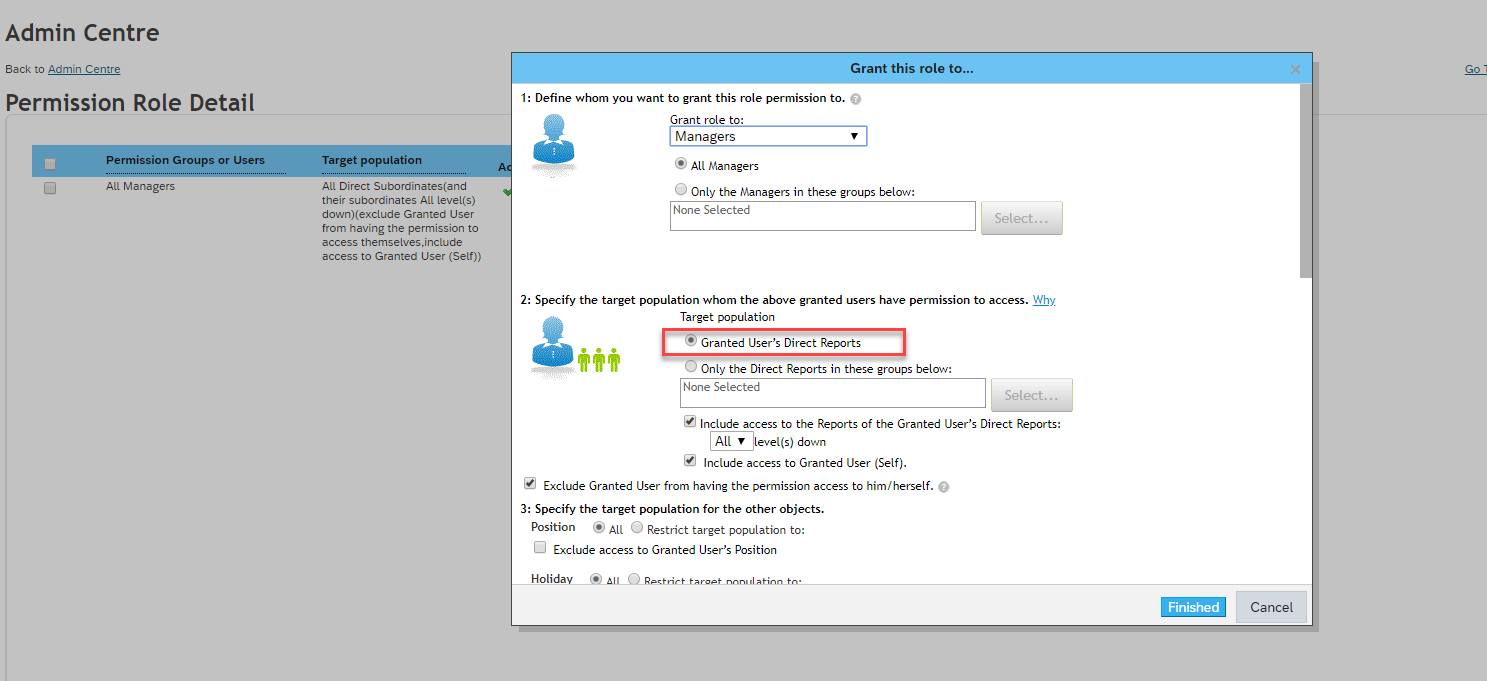Close the Grant this role to dialog
Viewport: 1487px width, 681px height.
[x=1295, y=69]
